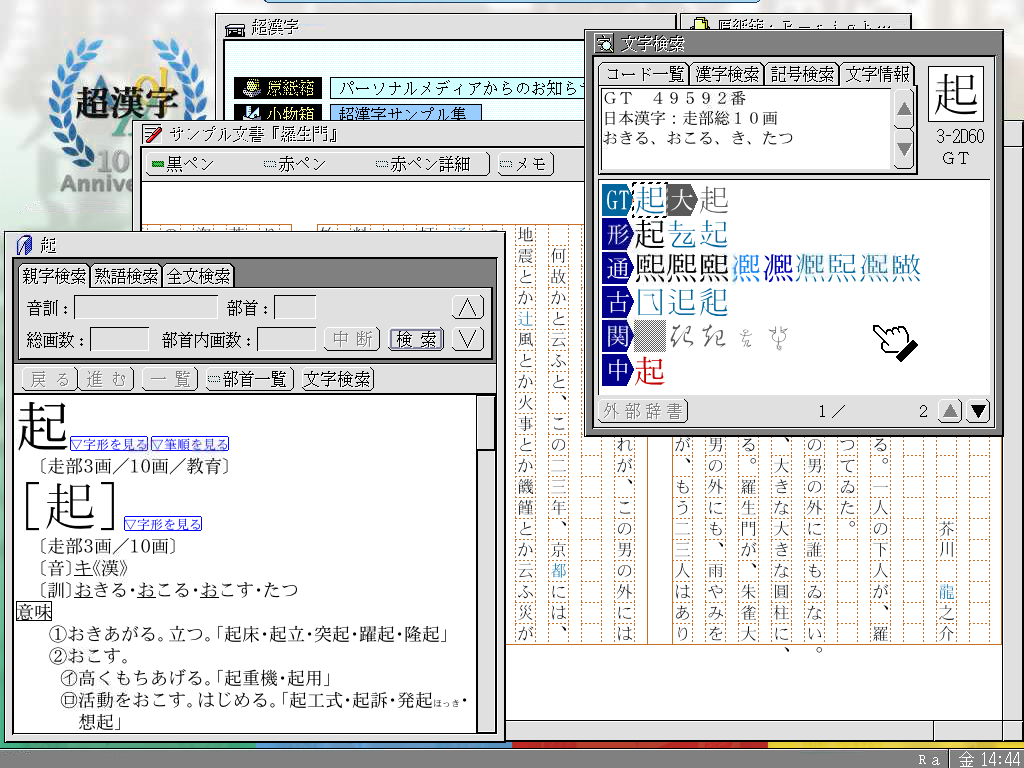Click the magnifier icon in the 文字検索 title bar
Image resolution: width=1024 pixels, height=768 pixels.
pyautogui.click(x=604, y=43)
